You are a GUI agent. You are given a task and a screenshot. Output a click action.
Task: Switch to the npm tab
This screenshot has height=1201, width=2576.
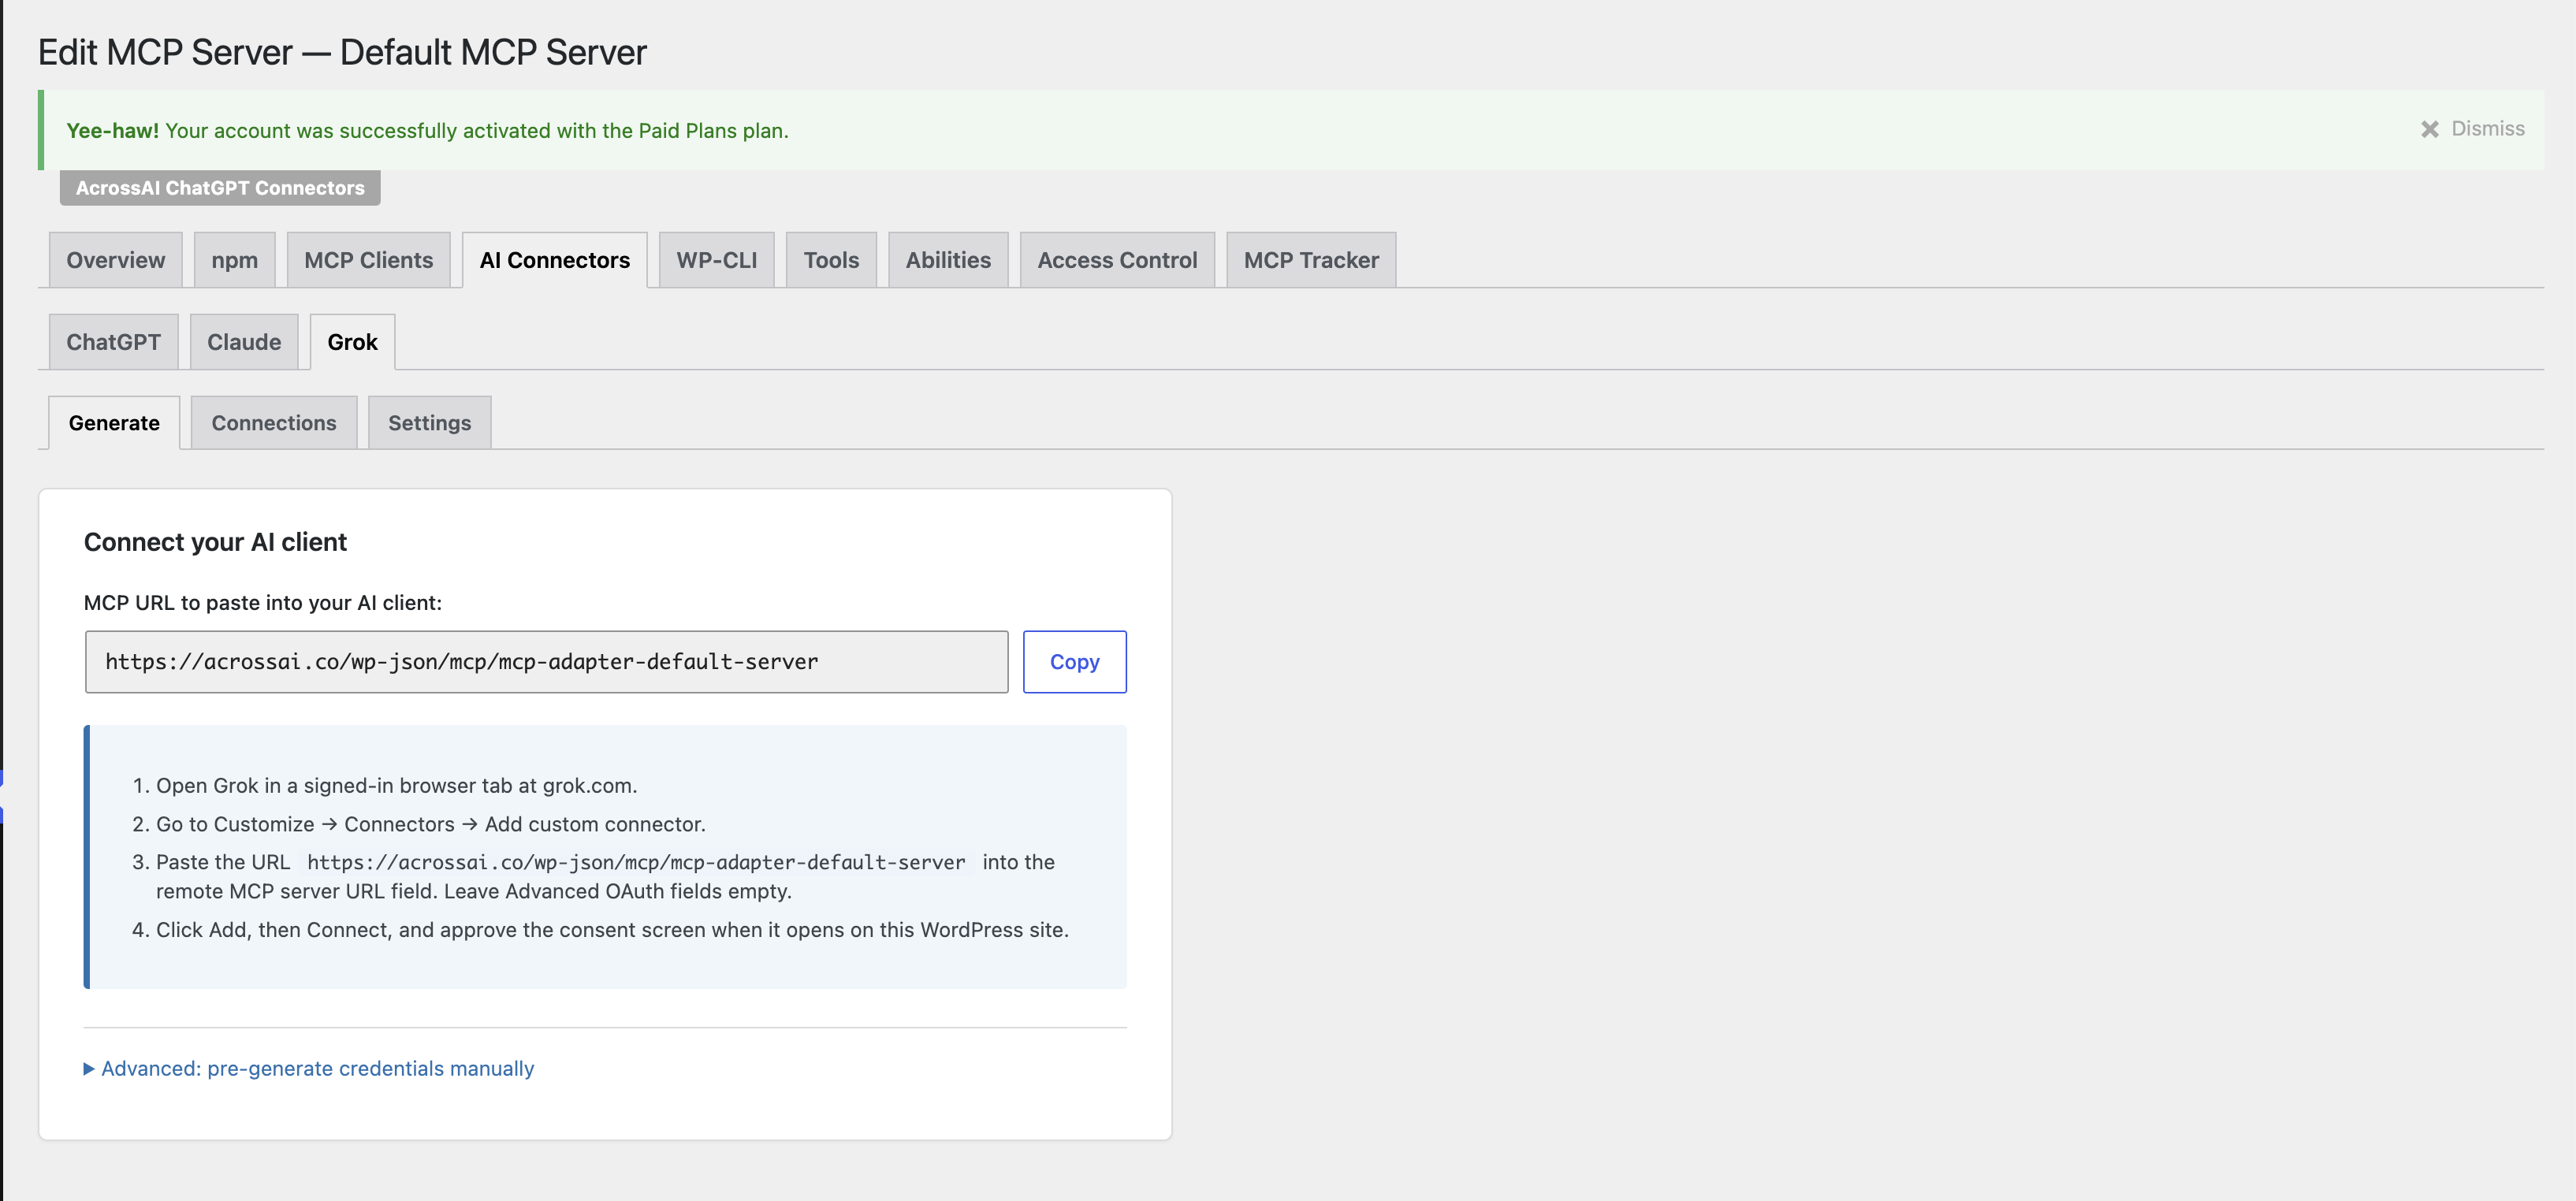pyautogui.click(x=235, y=260)
